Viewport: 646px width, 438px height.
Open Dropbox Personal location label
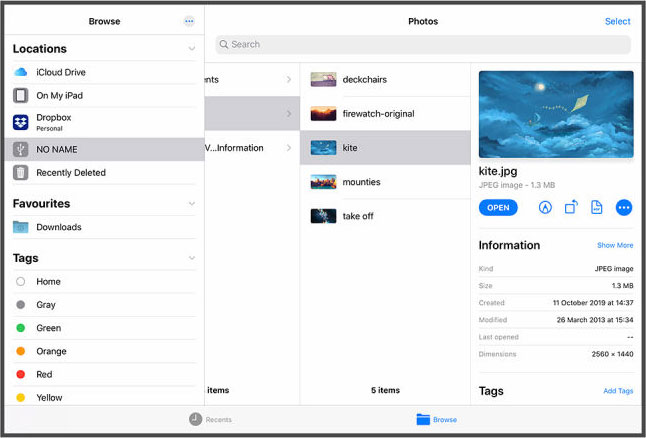[54, 122]
